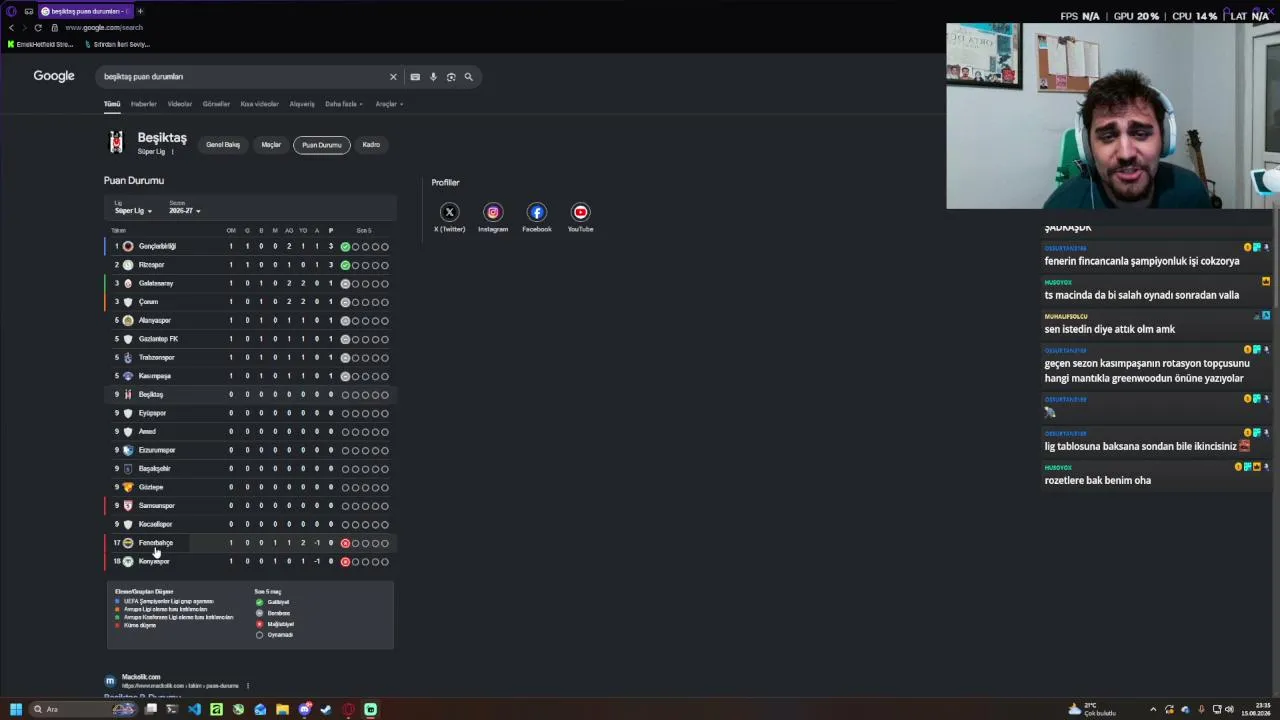Viewport: 1280px width, 720px height.
Task: Click the browser address bar URL
Action: click(104, 28)
